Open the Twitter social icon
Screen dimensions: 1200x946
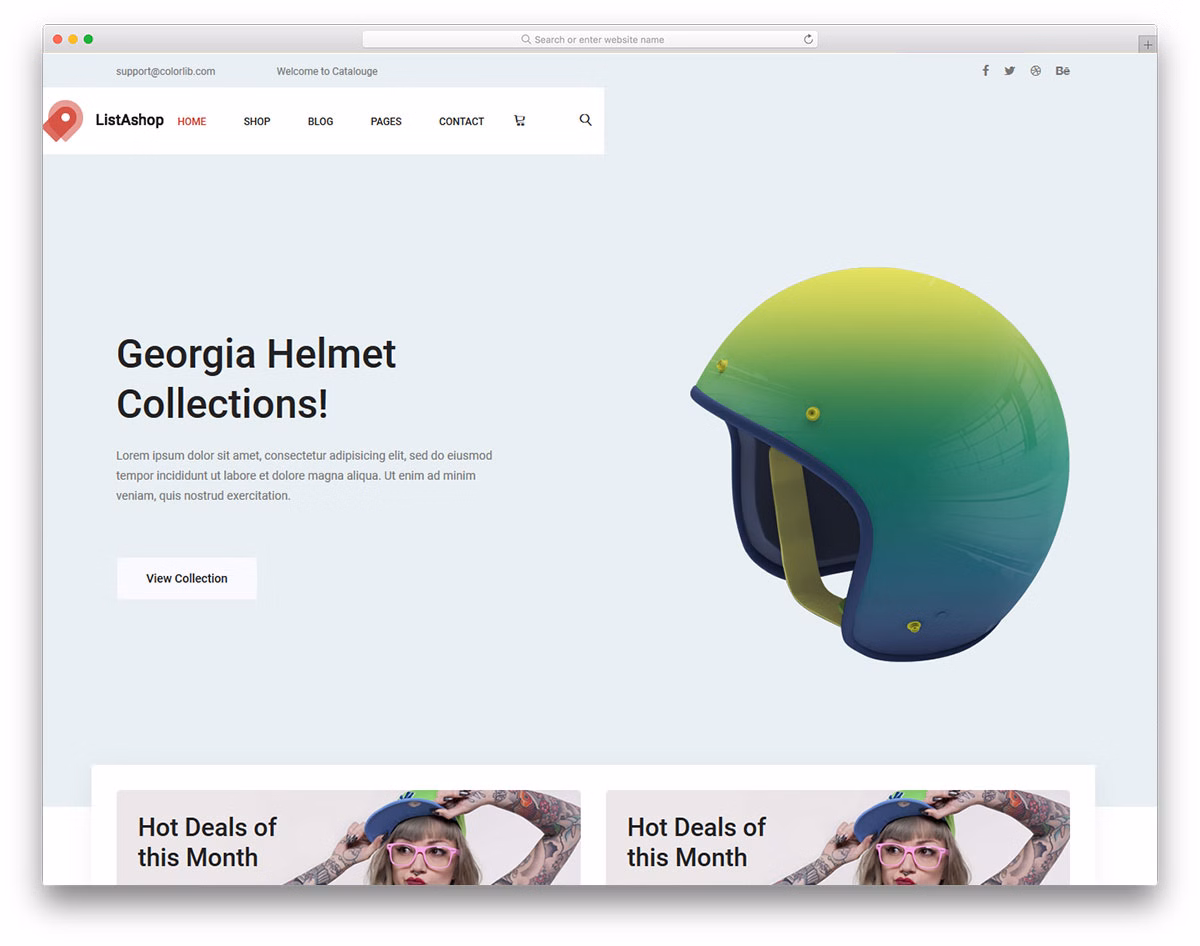coord(1010,71)
